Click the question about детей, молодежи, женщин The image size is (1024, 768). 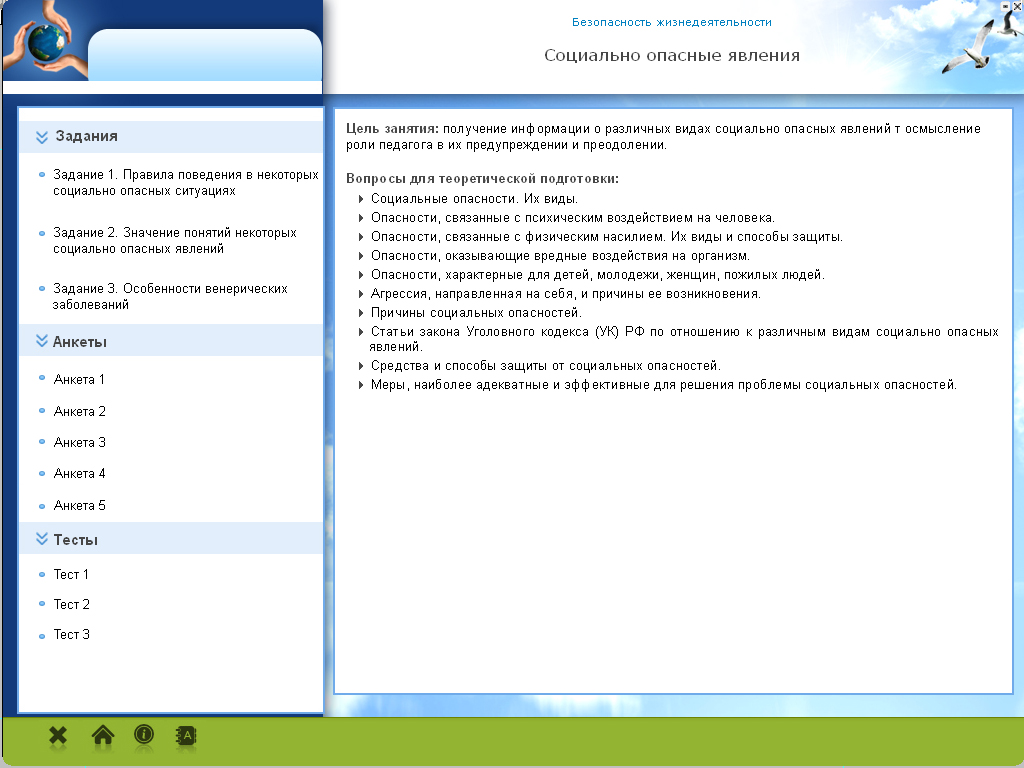click(598, 274)
